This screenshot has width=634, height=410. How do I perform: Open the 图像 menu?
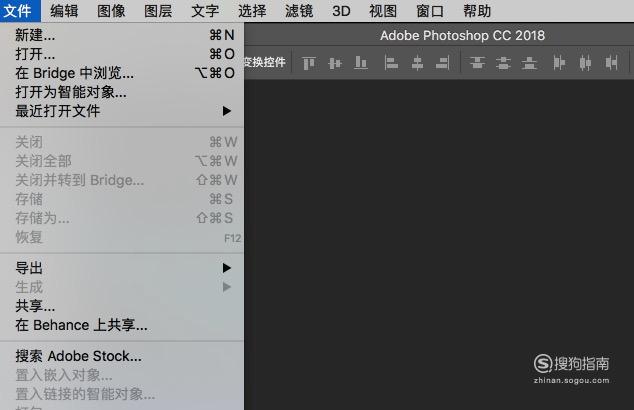(111, 11)
